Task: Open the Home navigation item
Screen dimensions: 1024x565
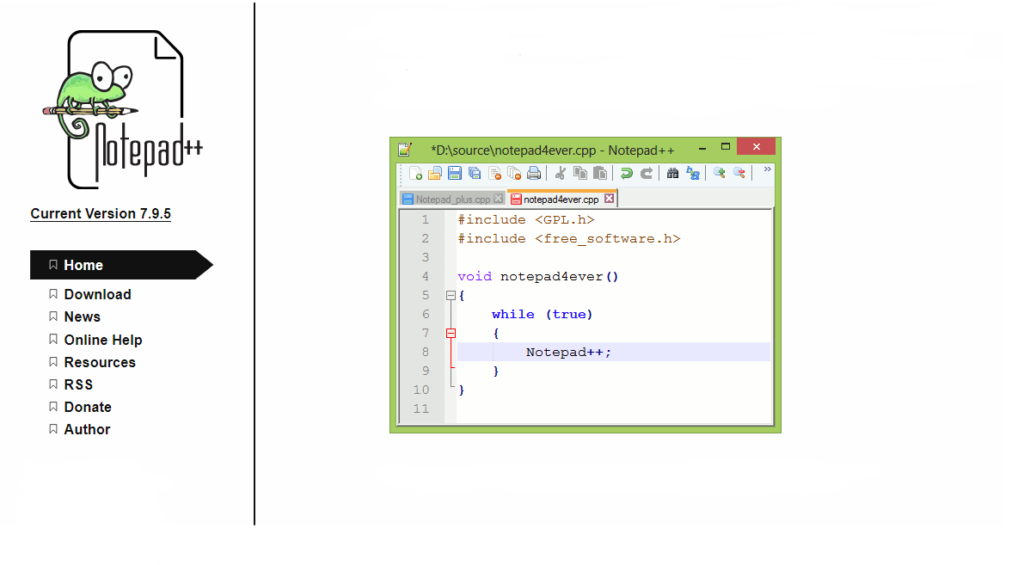Action: click(x=121, y=265)
